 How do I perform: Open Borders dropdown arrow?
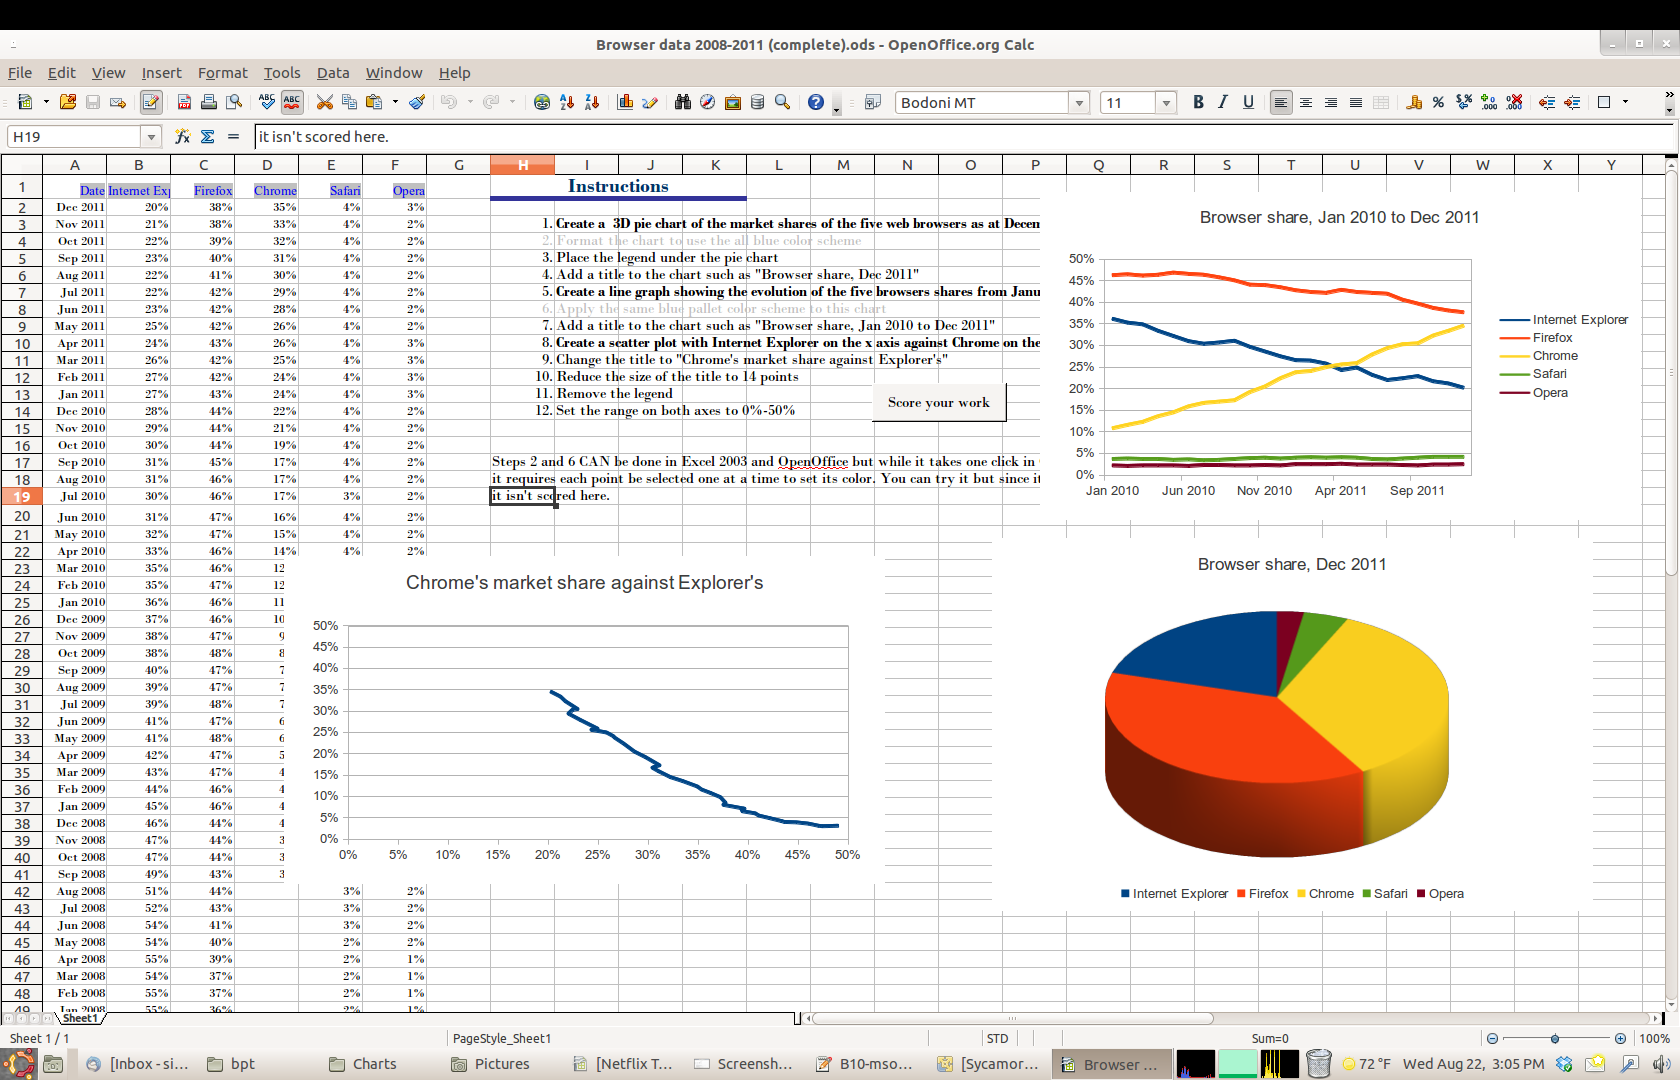(x=1625, y=102)
